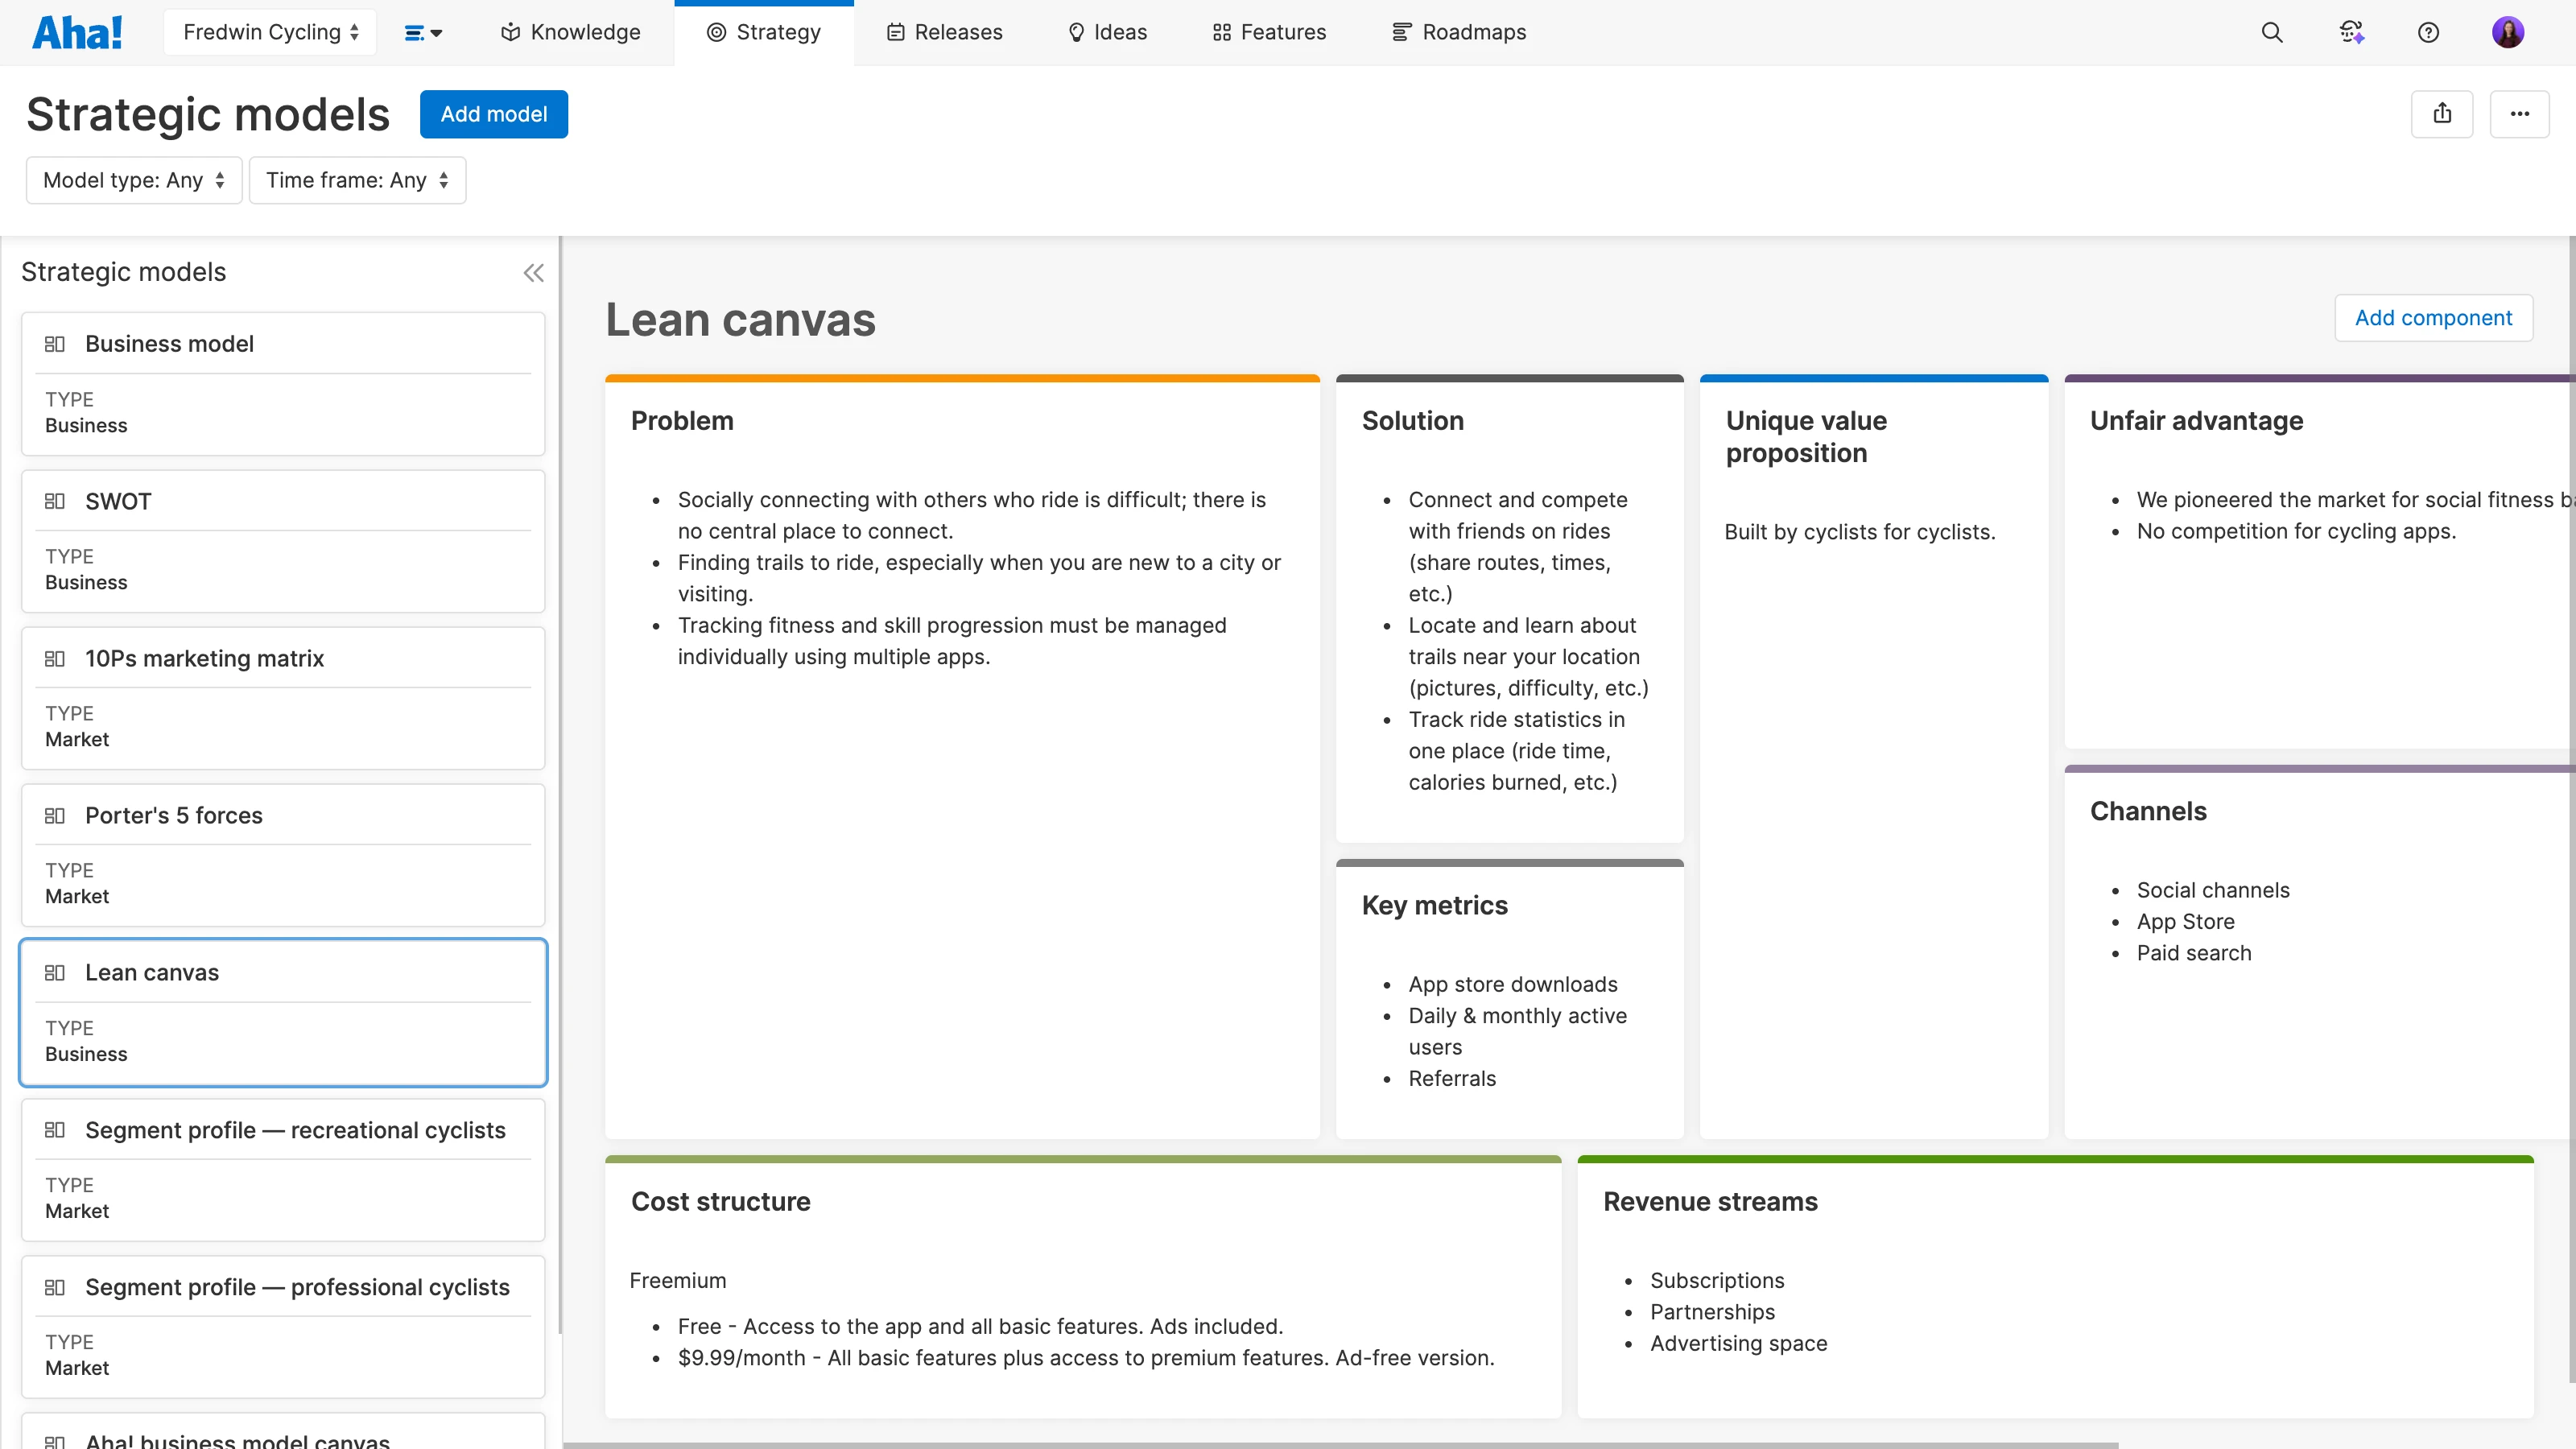Click the Add model button
The width and height of the screenshot is (2576, 1449).
494,114
